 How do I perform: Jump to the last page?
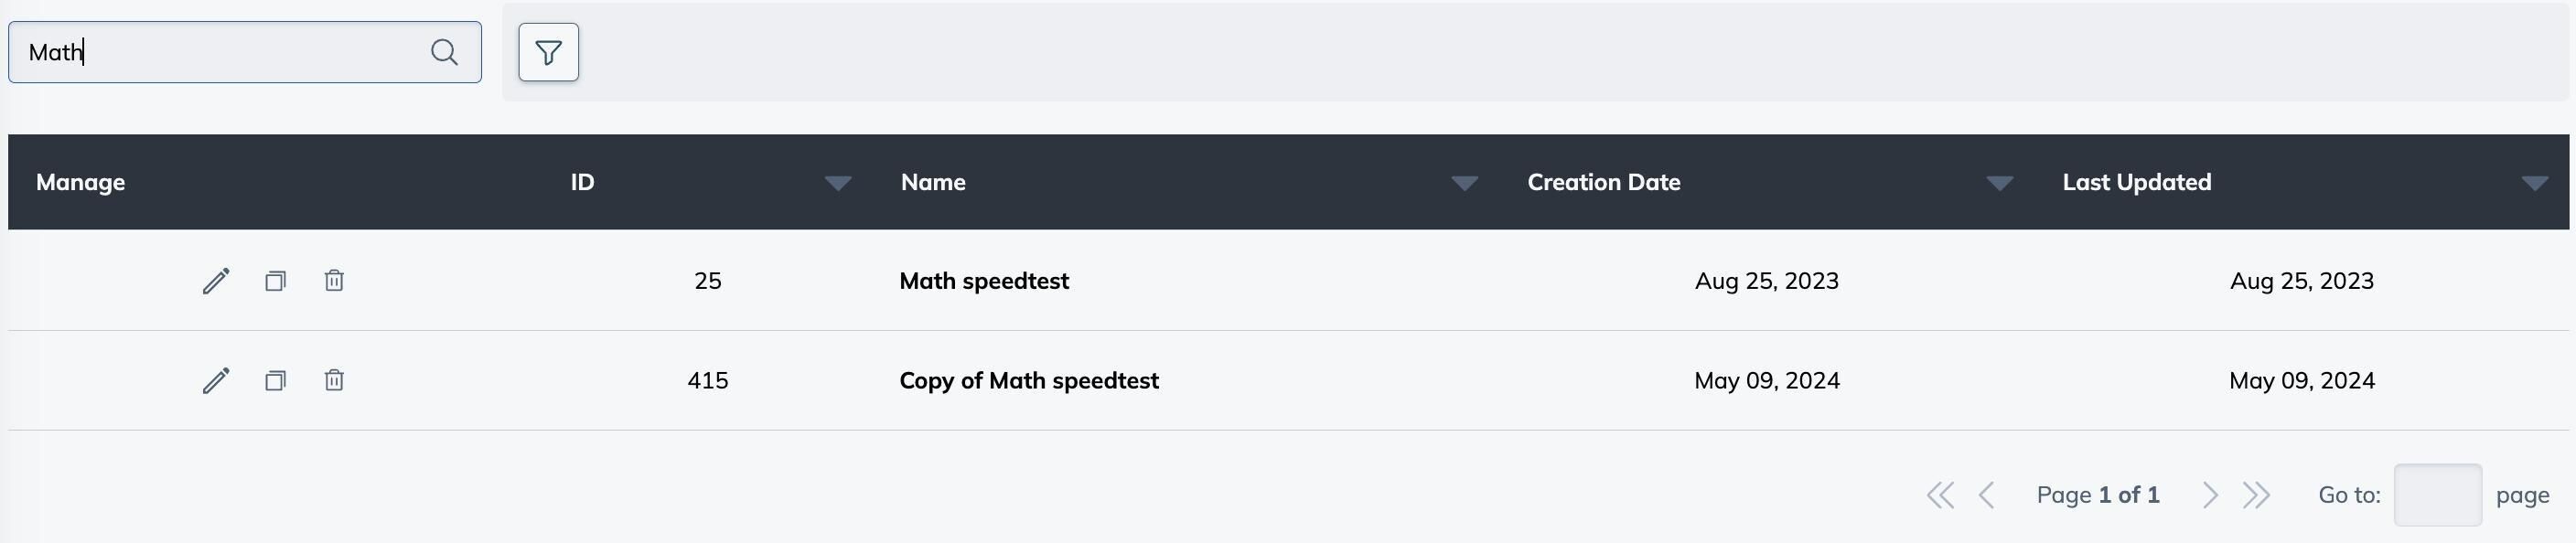coord(2256,495)
